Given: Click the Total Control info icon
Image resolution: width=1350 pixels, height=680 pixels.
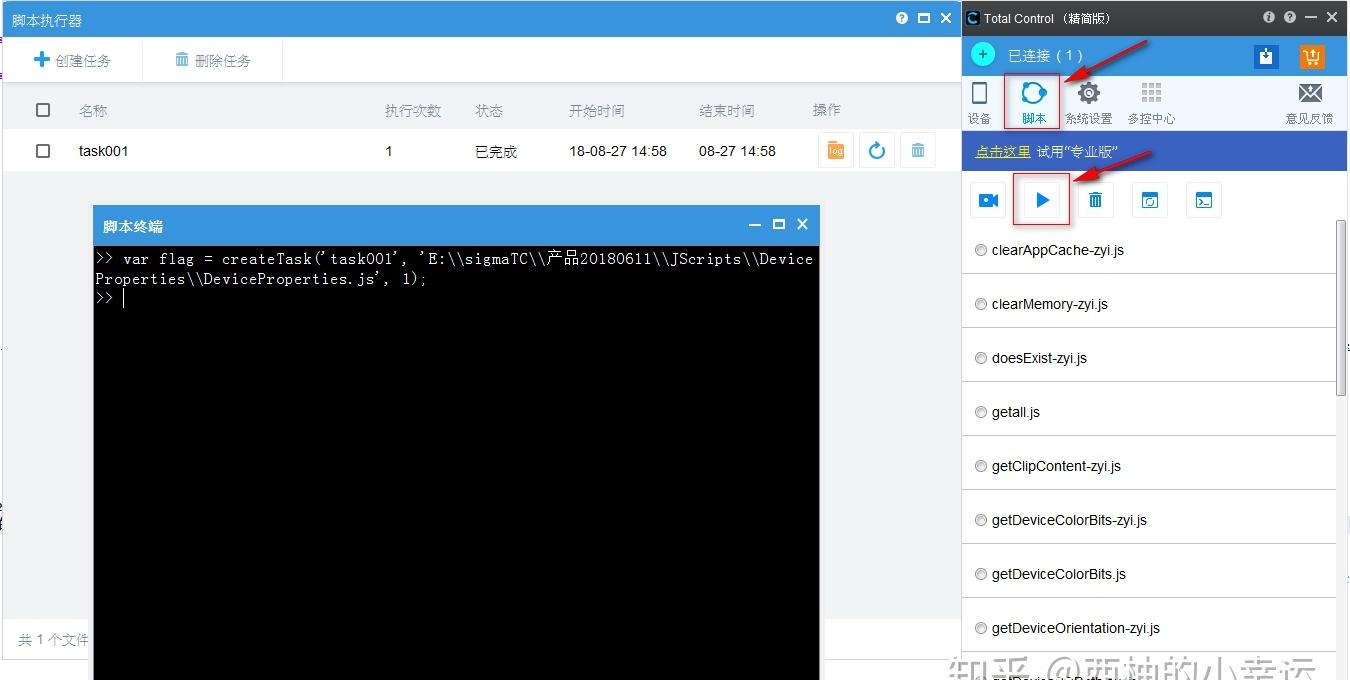Looking at the screenshot, I should (1269, 18).
